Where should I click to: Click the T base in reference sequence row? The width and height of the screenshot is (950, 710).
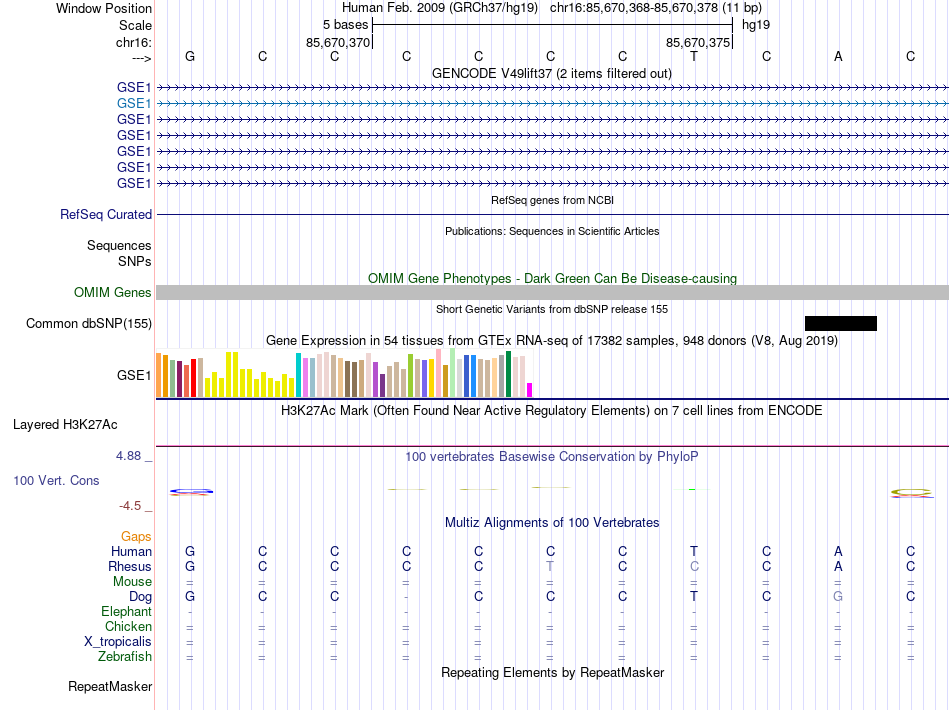click(694, 56)
